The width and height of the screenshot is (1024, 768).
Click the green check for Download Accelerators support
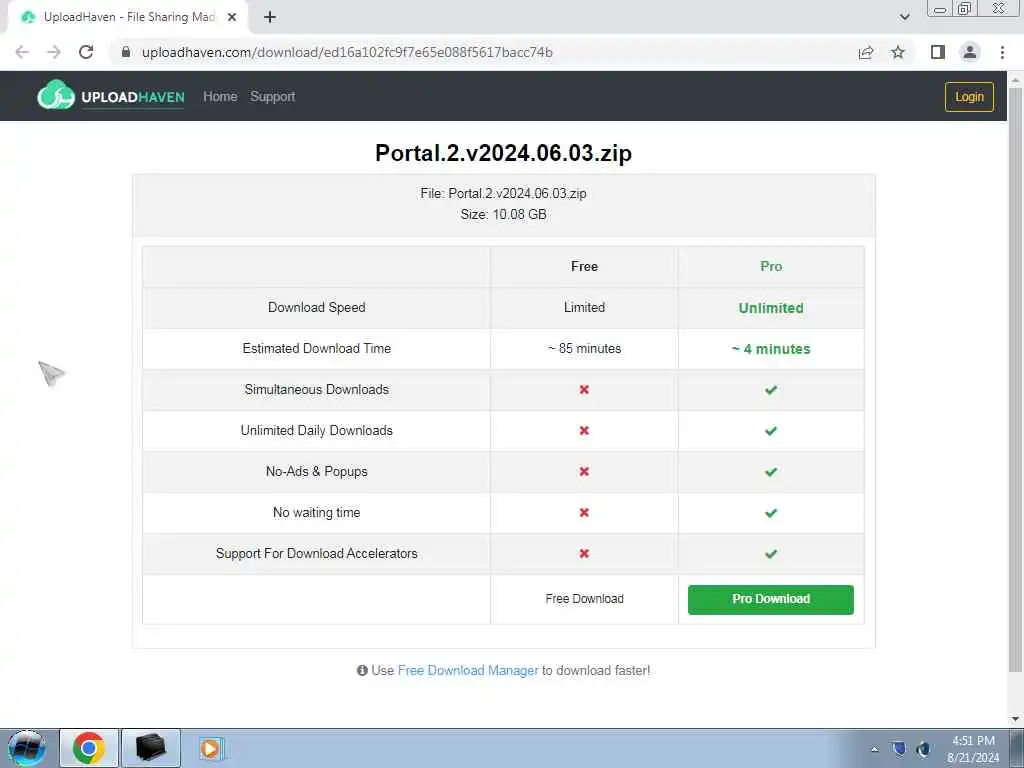click(771, 554)
